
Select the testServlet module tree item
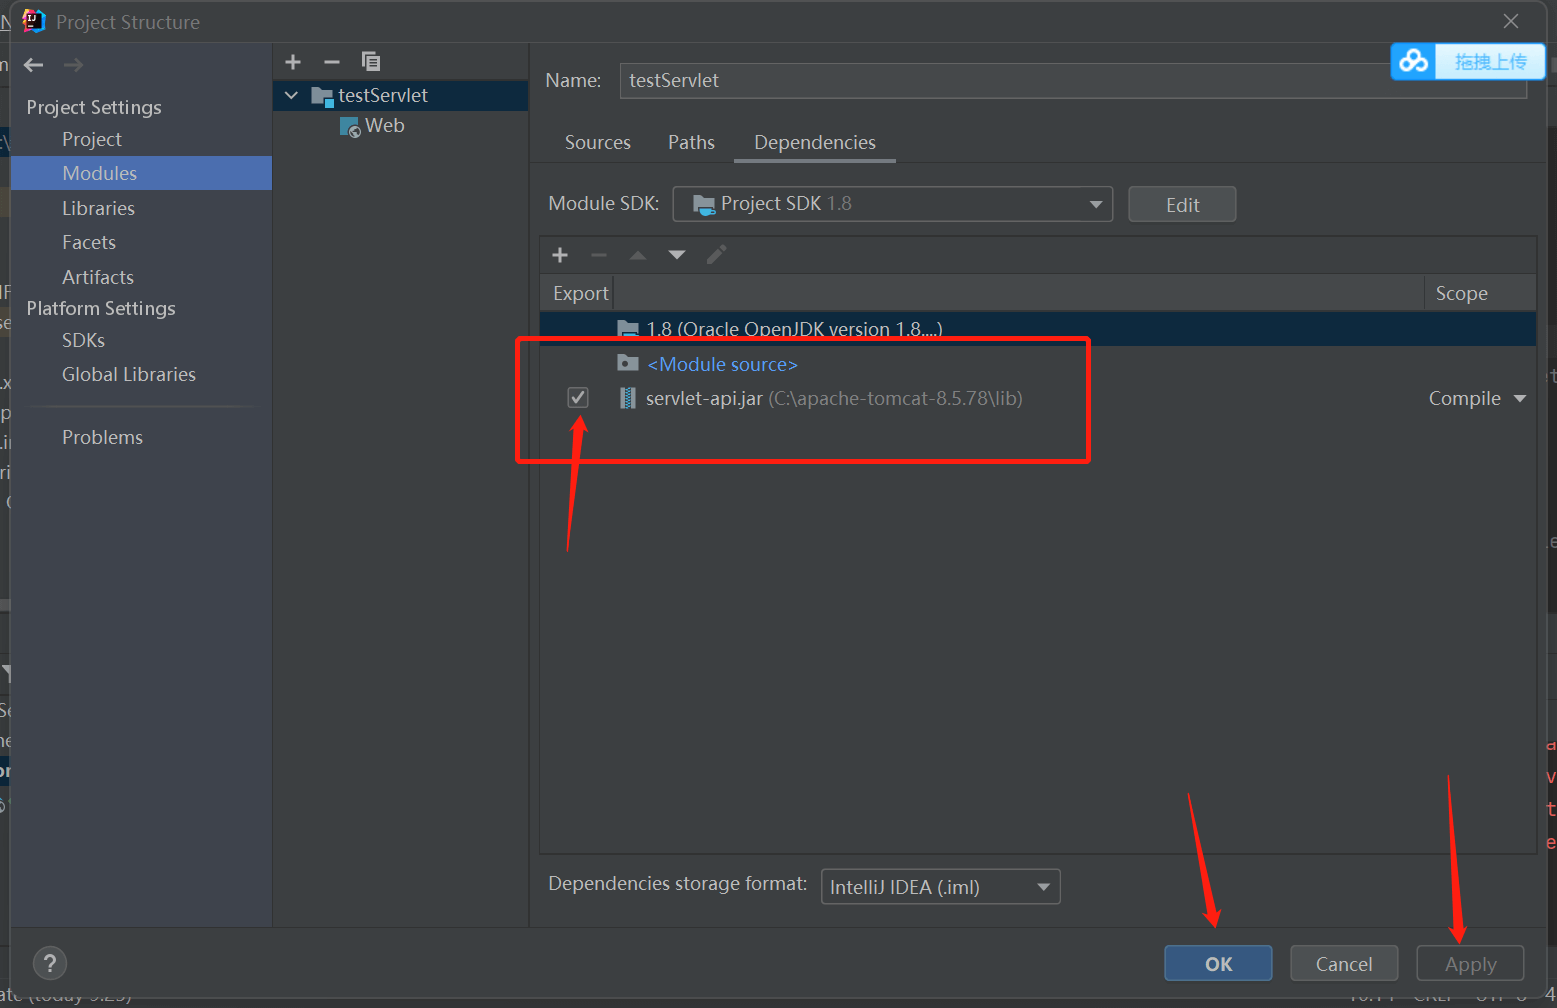tap(401, 96)
